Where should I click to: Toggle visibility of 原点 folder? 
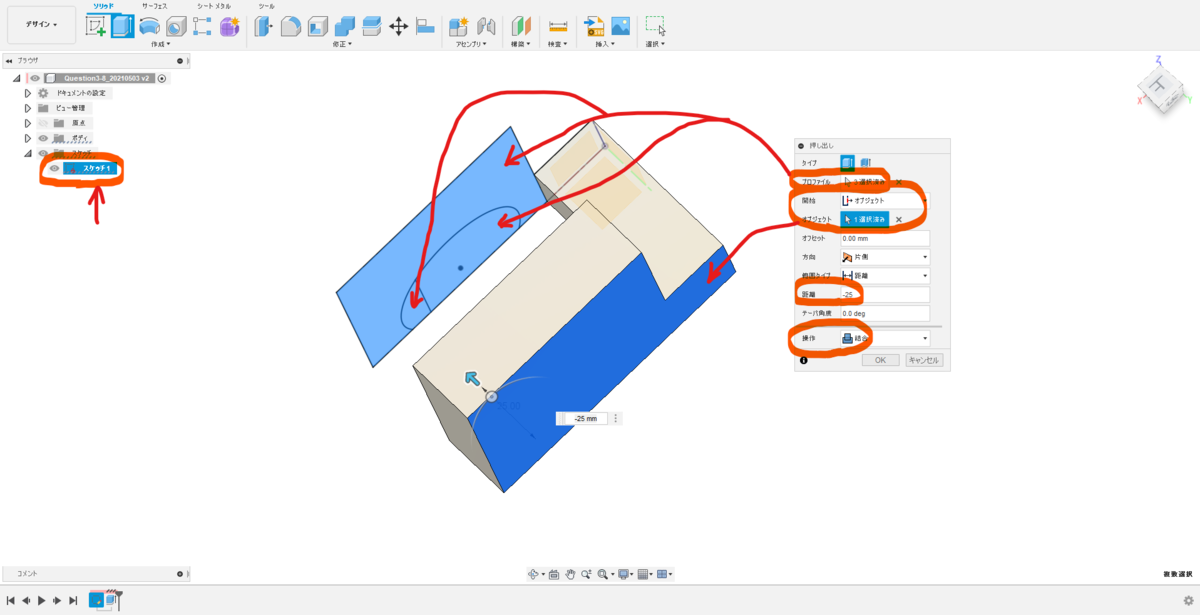(43, 123)
